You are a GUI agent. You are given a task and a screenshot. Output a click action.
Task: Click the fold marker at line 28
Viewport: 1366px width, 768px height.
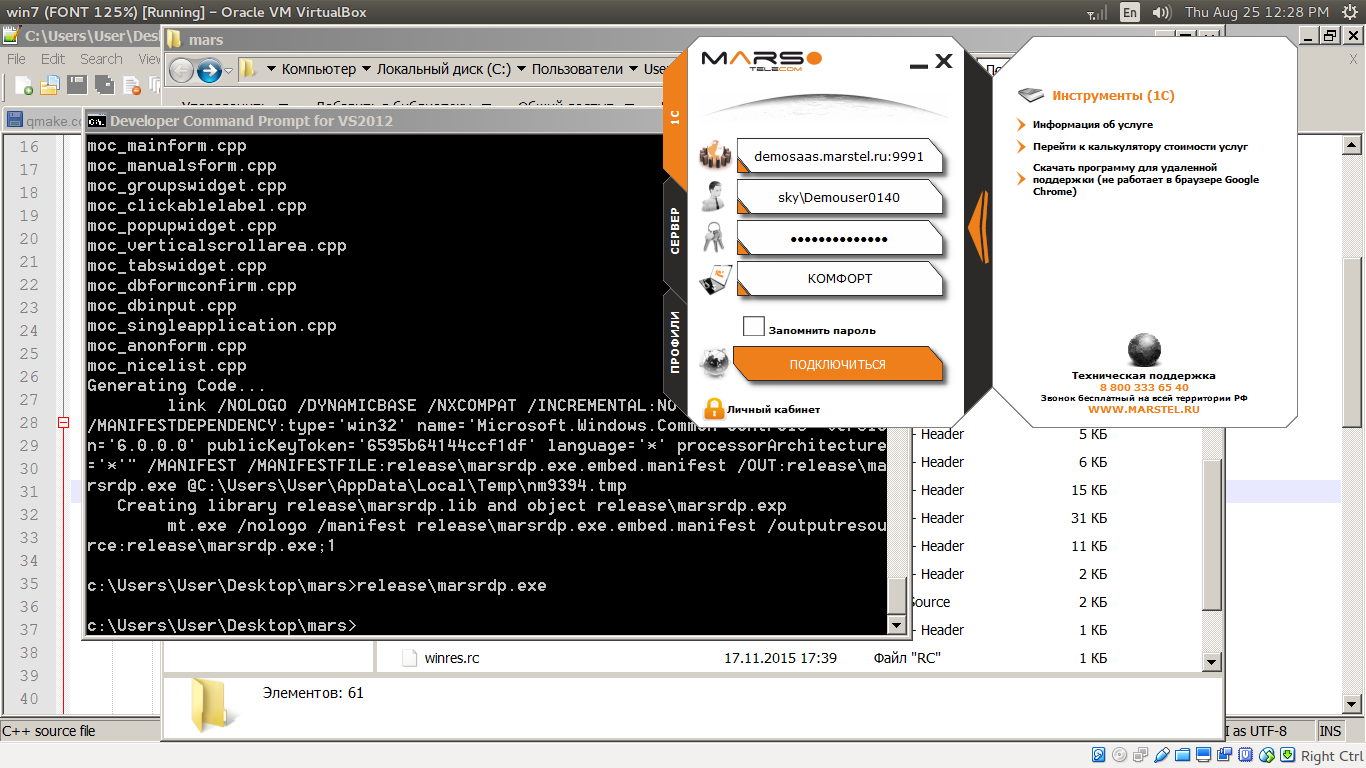64,423
